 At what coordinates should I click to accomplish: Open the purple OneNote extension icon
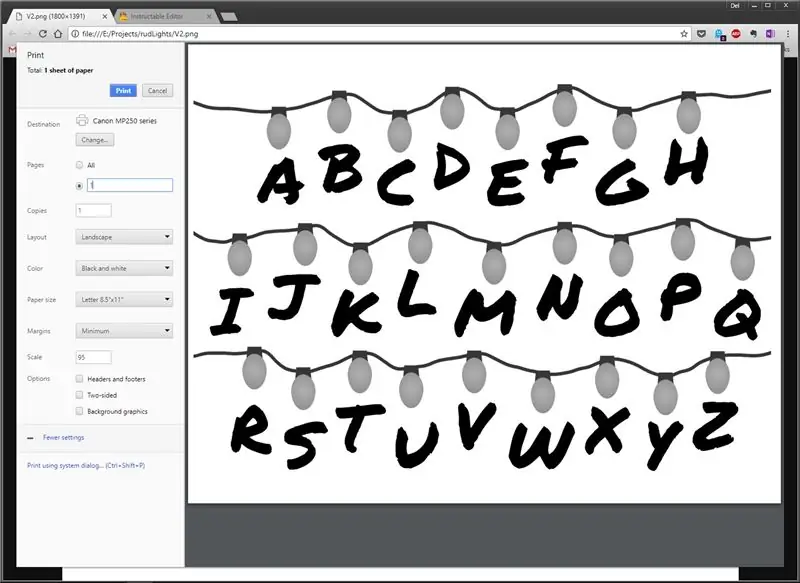[x=770, y=34]
